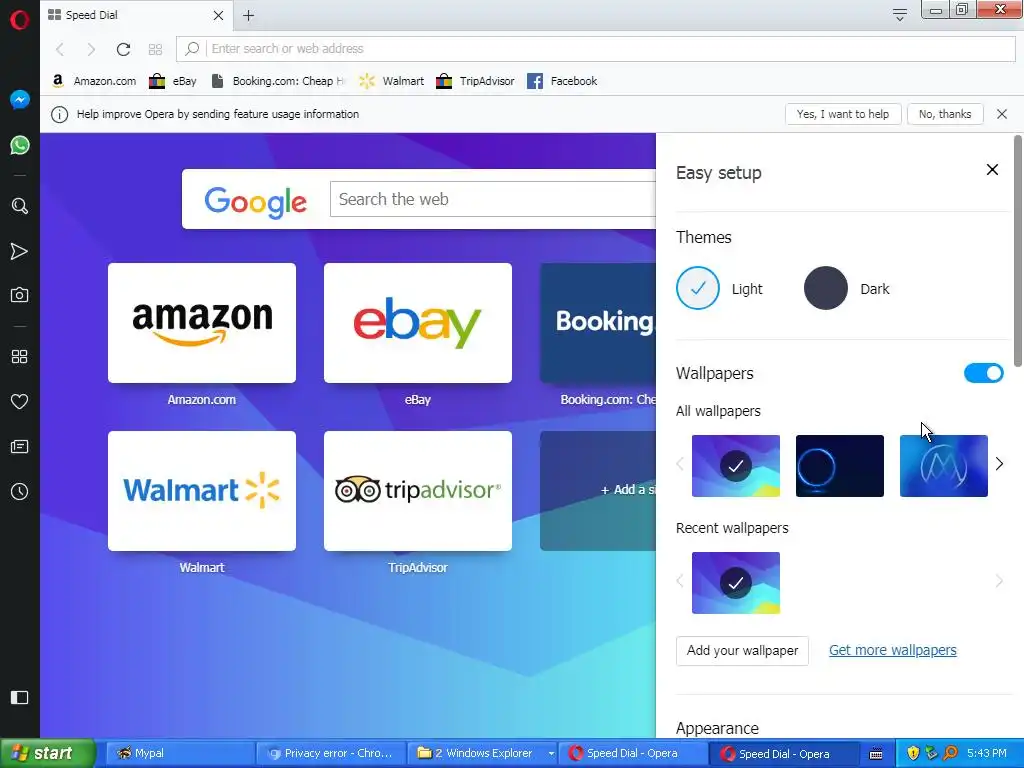Open Facebook Messenger in the sidebar
The height and width of the screenshot is (768, 1024).
[x=20, y=100]
